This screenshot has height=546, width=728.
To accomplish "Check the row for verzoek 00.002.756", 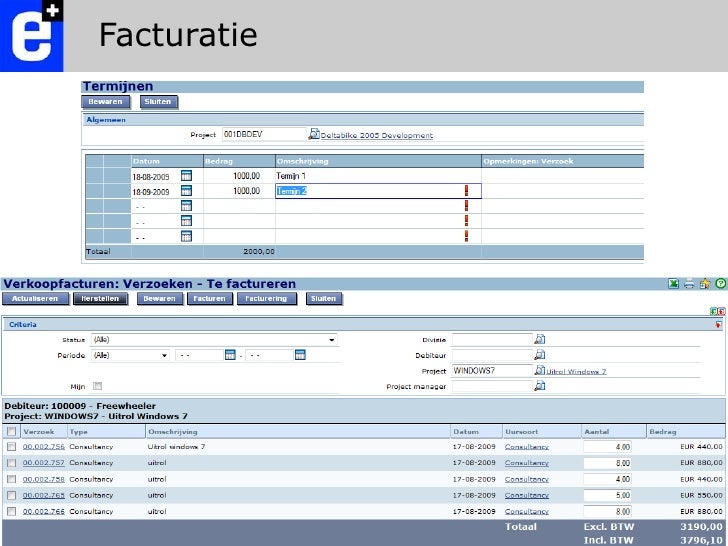I will pos(11,446).
